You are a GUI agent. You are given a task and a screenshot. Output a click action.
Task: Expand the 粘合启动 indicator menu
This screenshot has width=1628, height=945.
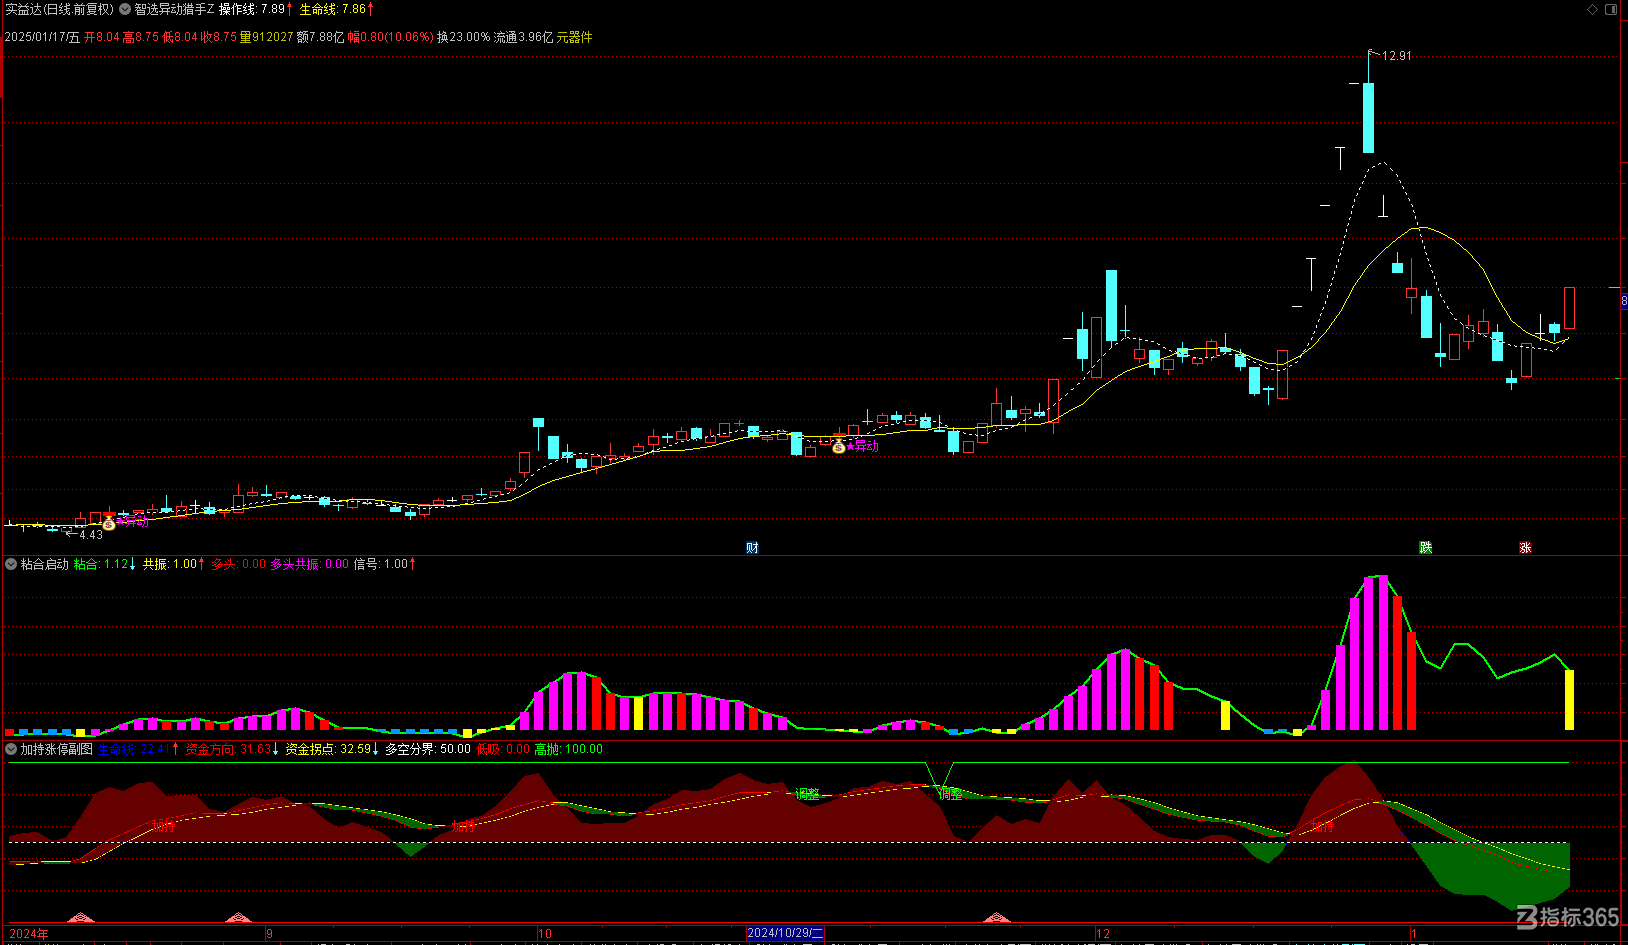[11, 564]
